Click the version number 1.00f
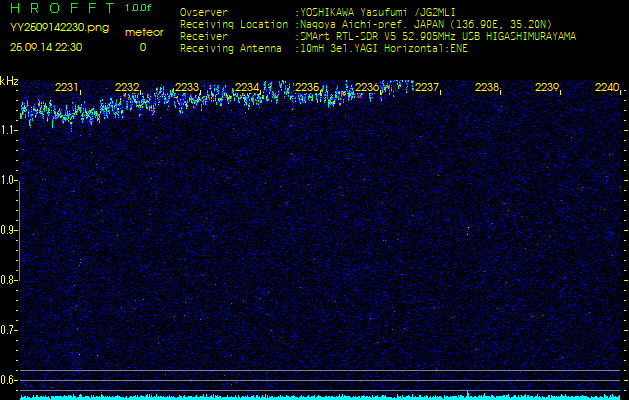The height and width of the screenshot is (400, 629). coord(138,8)
